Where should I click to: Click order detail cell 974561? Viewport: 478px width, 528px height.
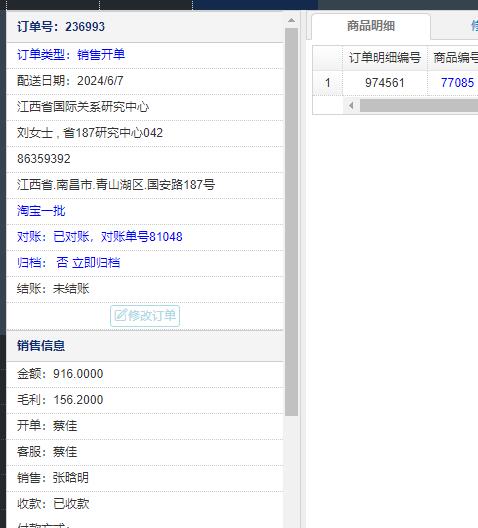[x=385, y=82]
